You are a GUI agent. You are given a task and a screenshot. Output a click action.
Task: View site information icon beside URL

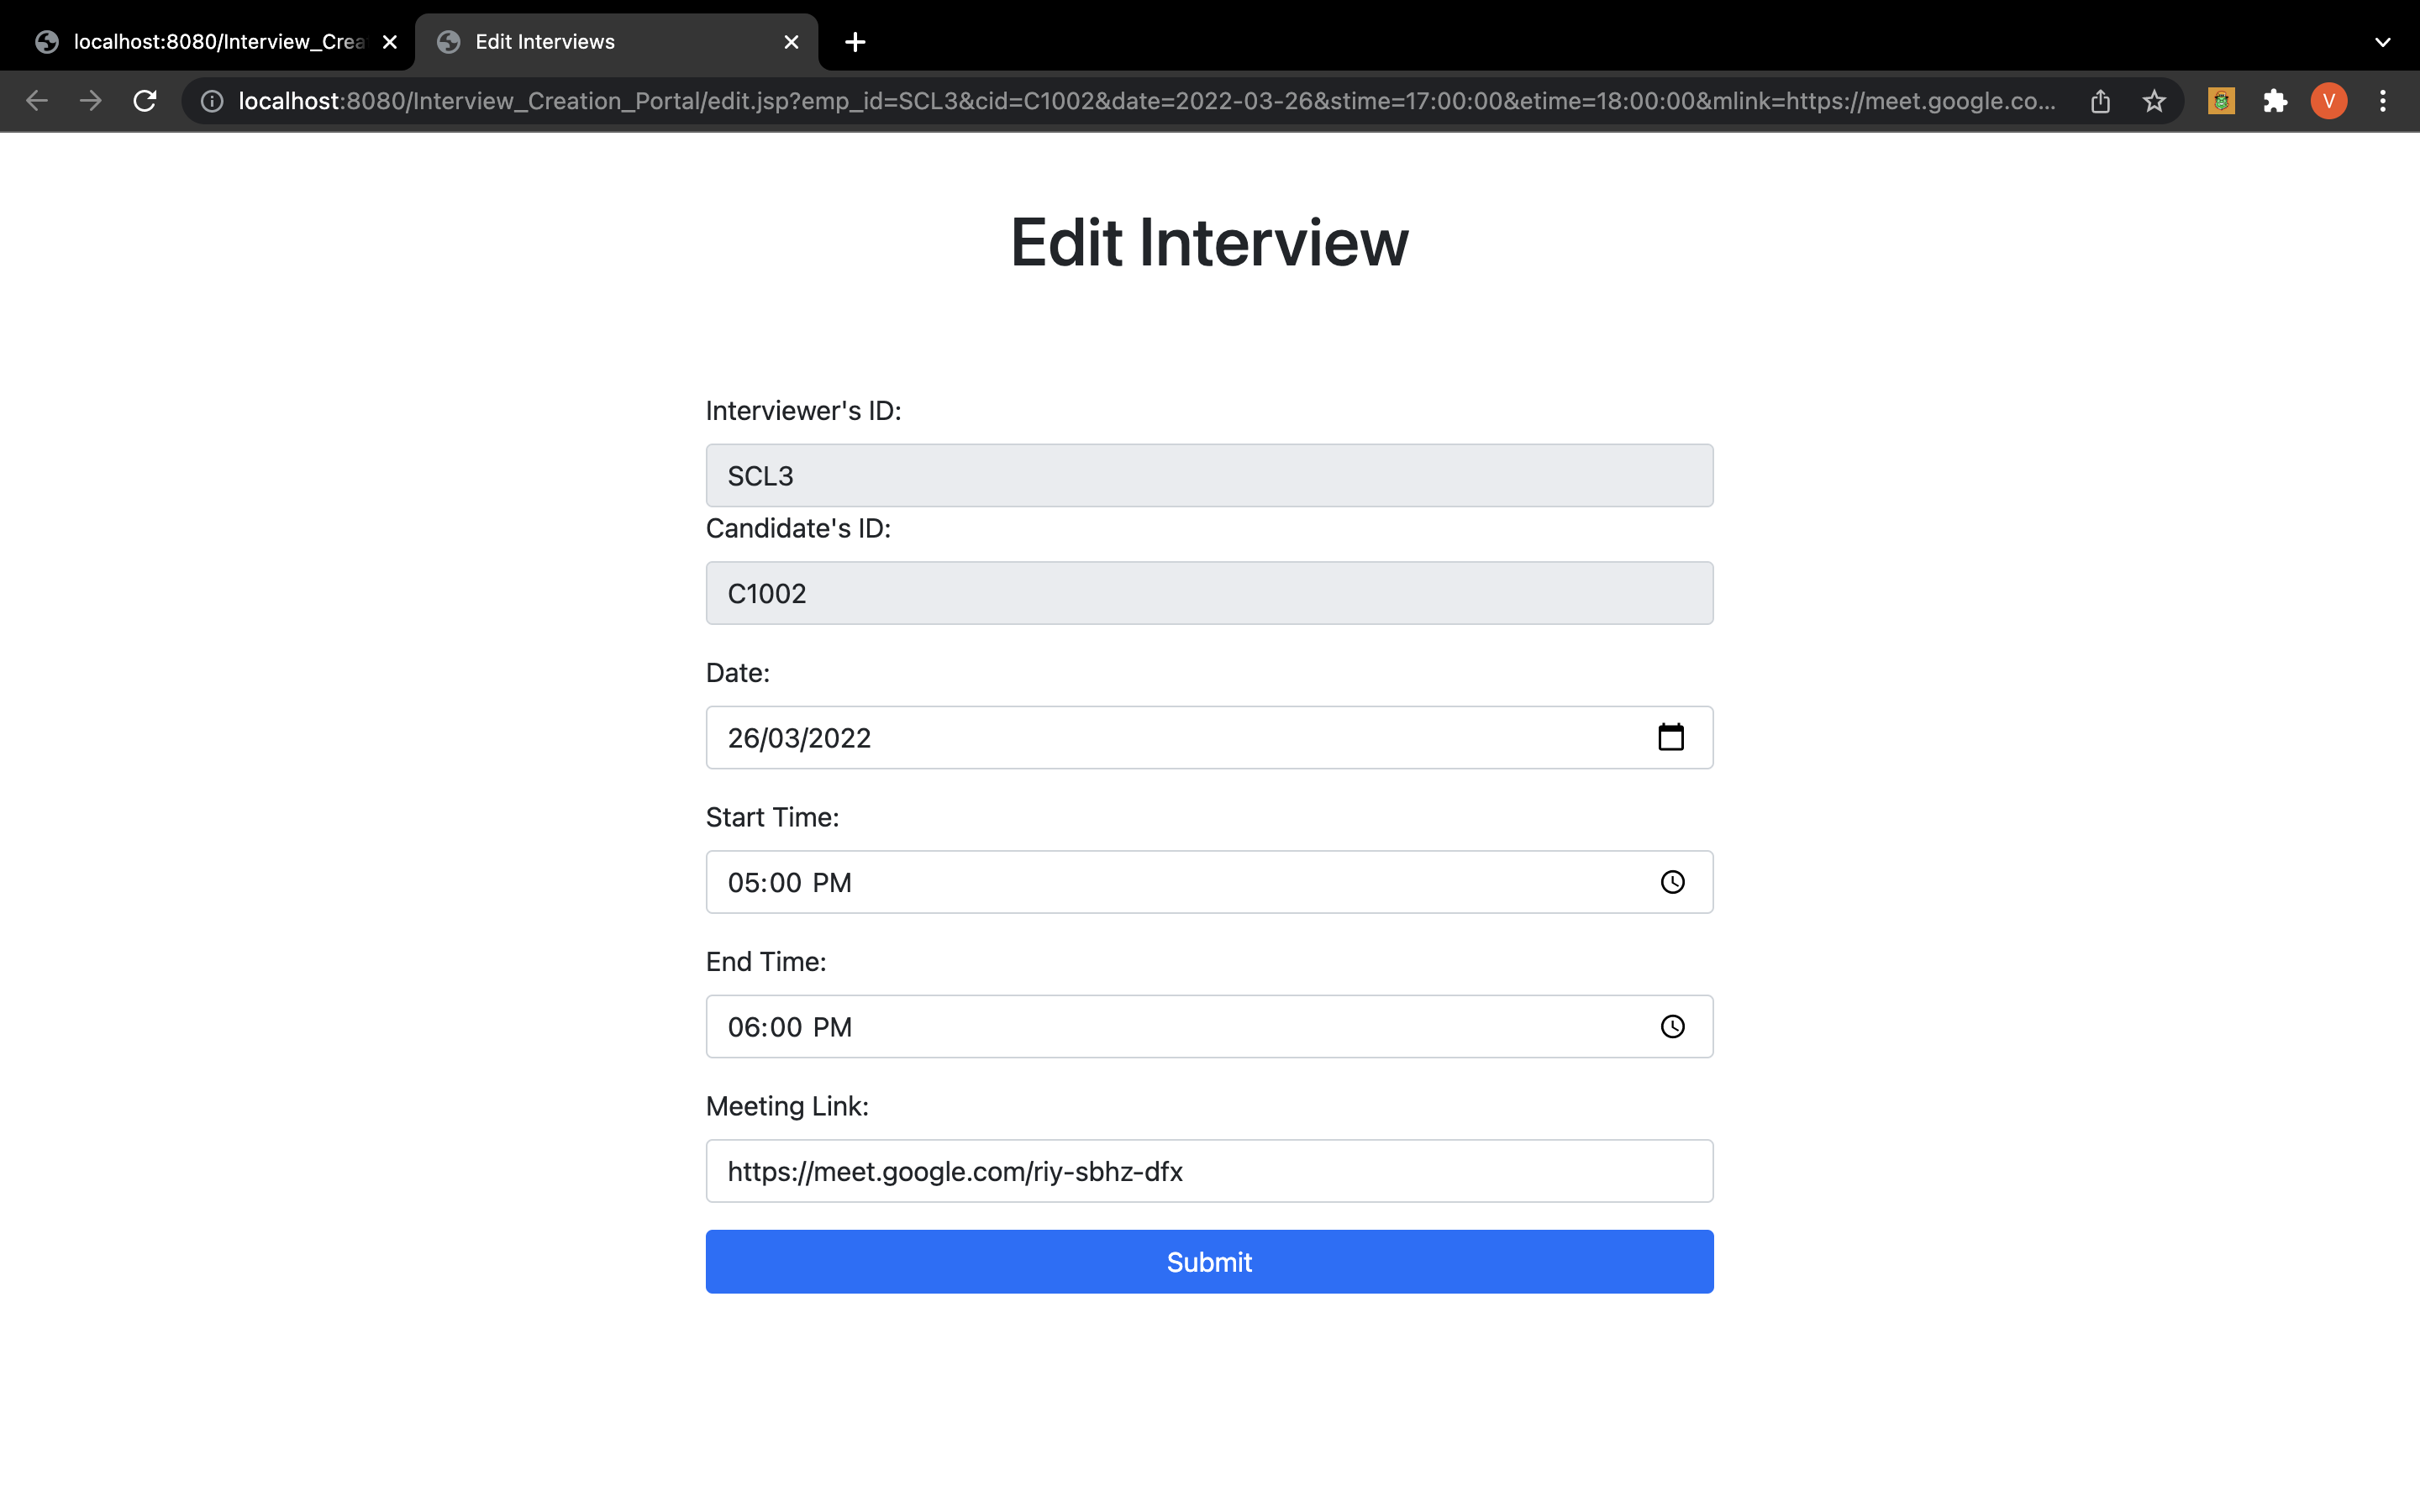click(x=212, y=101)
